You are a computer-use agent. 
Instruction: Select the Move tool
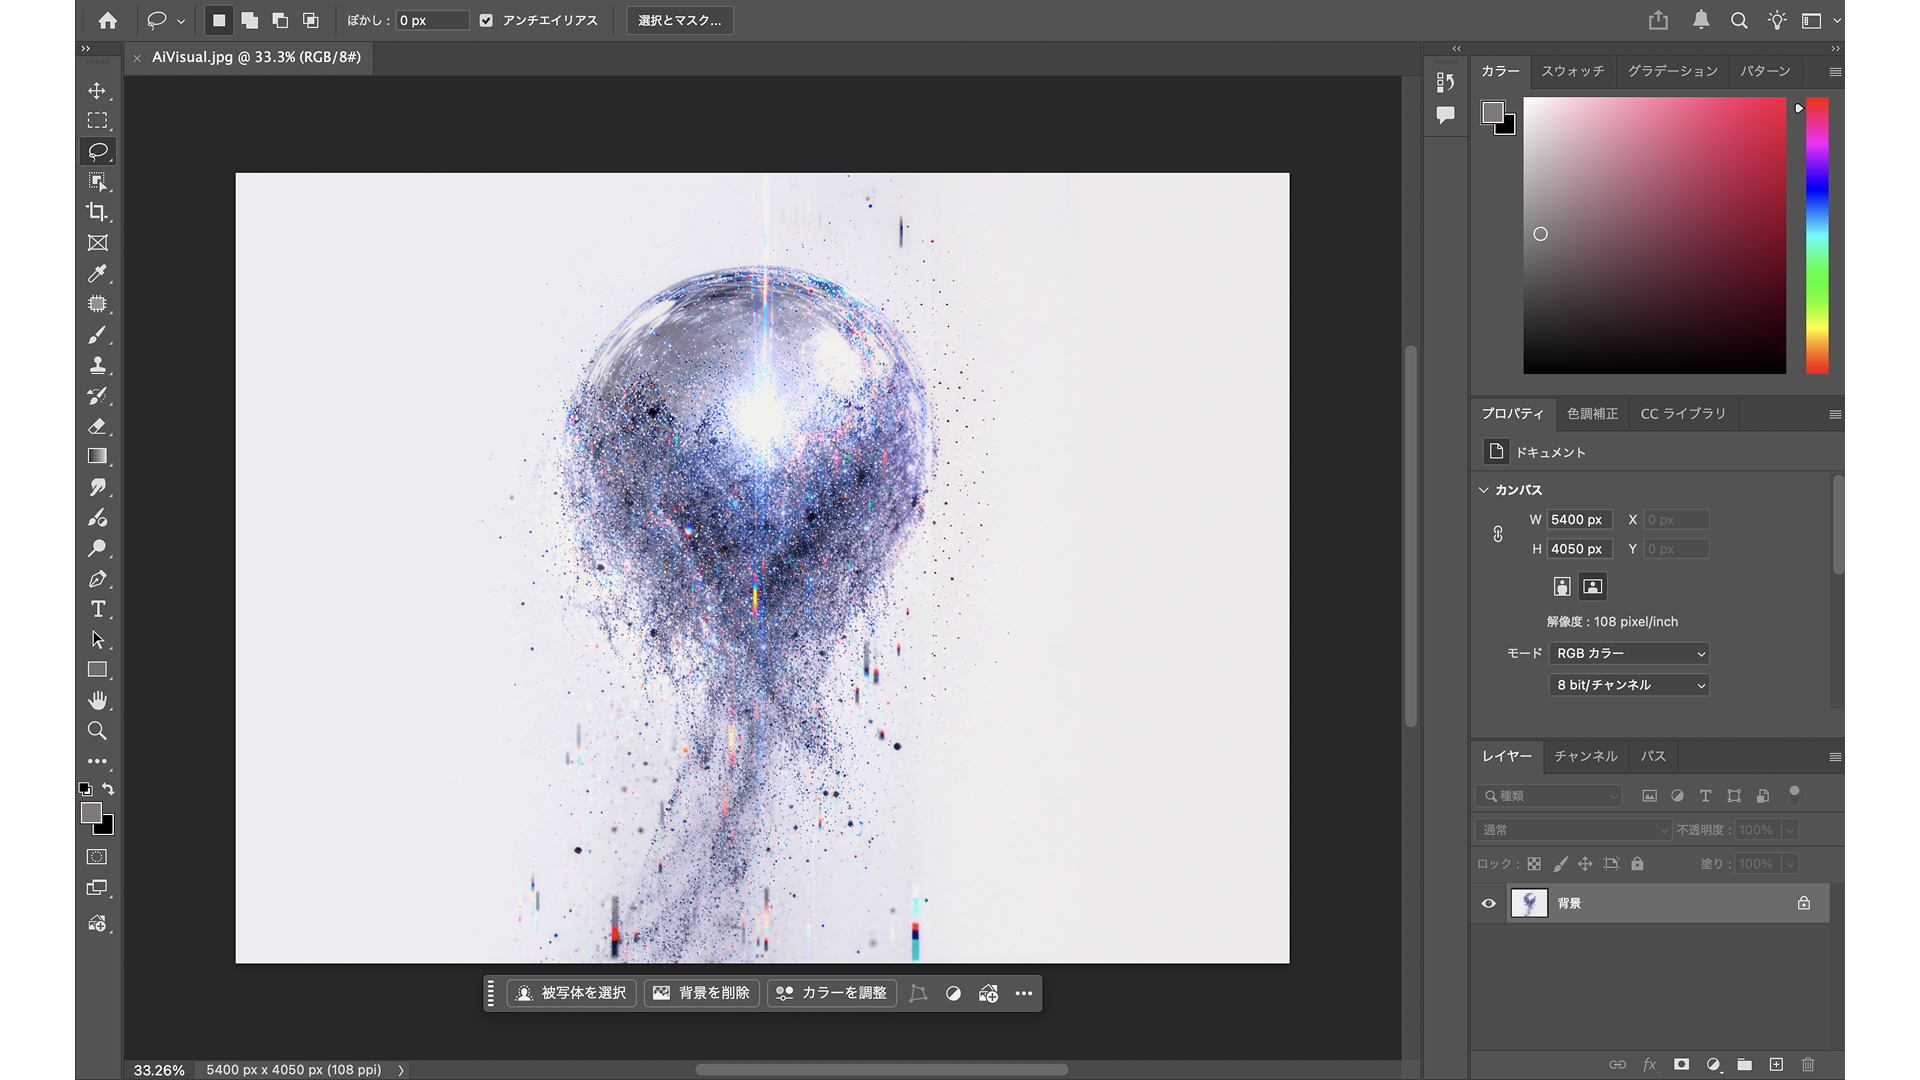click(x=97, y=91)
